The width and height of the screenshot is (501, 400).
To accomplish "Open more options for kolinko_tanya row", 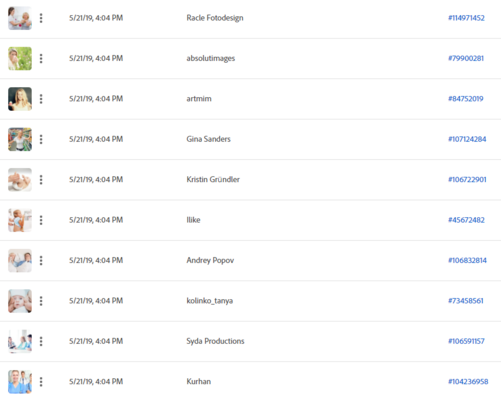I will point(41,301).
